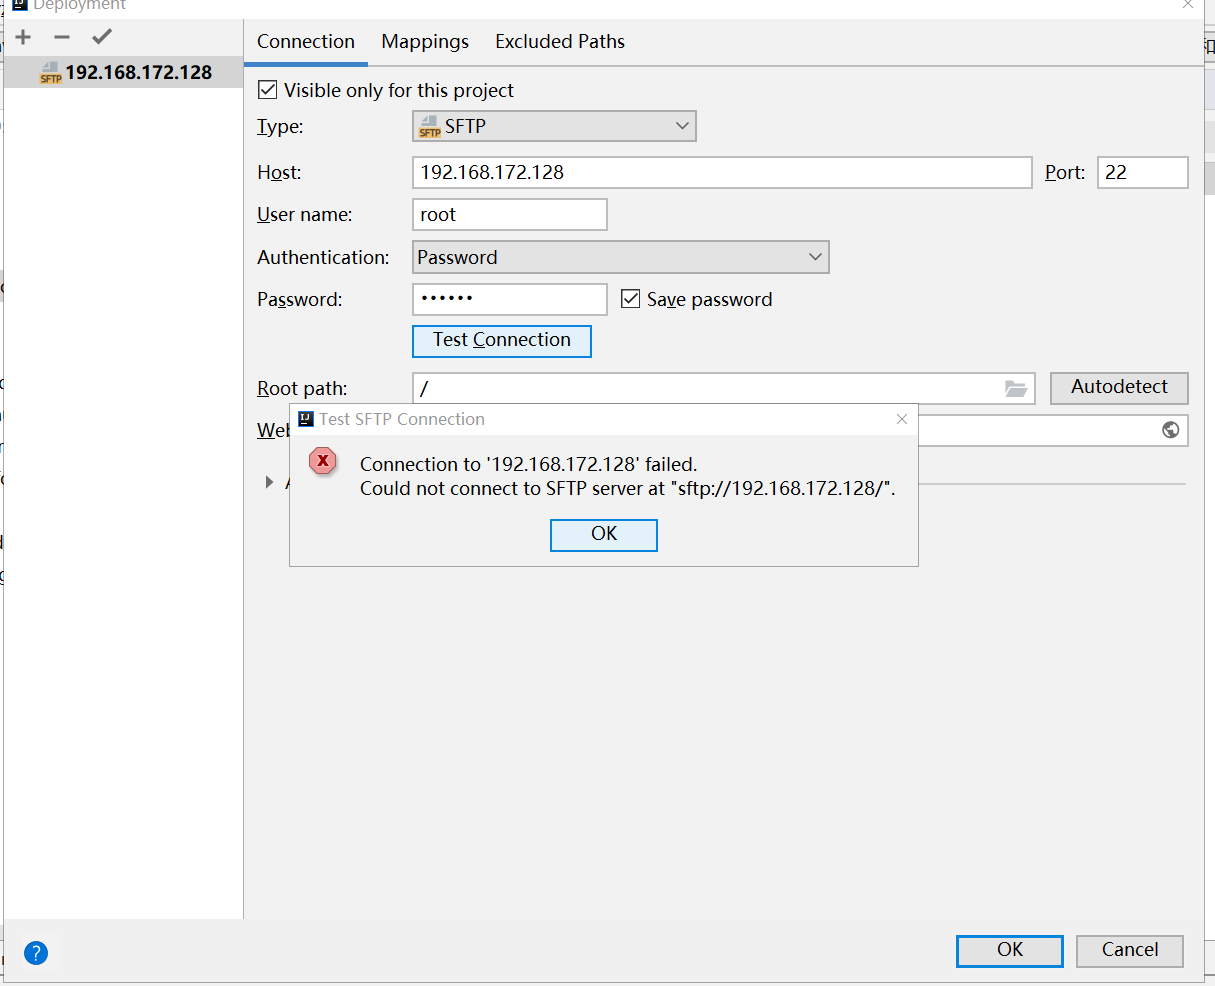Close the Test SFTP Connection dialog
The height and width of the screenshot is (986, 1215).
(x=902, y=419)
